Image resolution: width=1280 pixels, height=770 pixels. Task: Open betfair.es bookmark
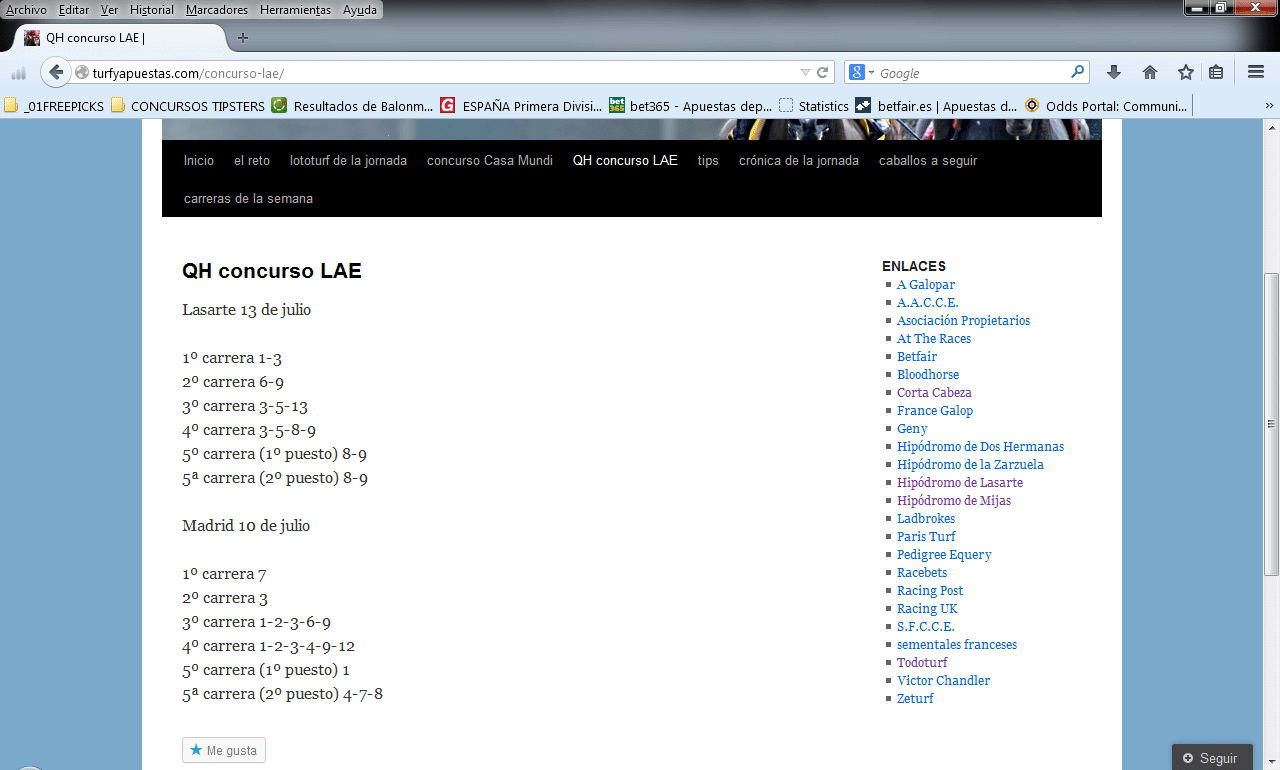936,106
